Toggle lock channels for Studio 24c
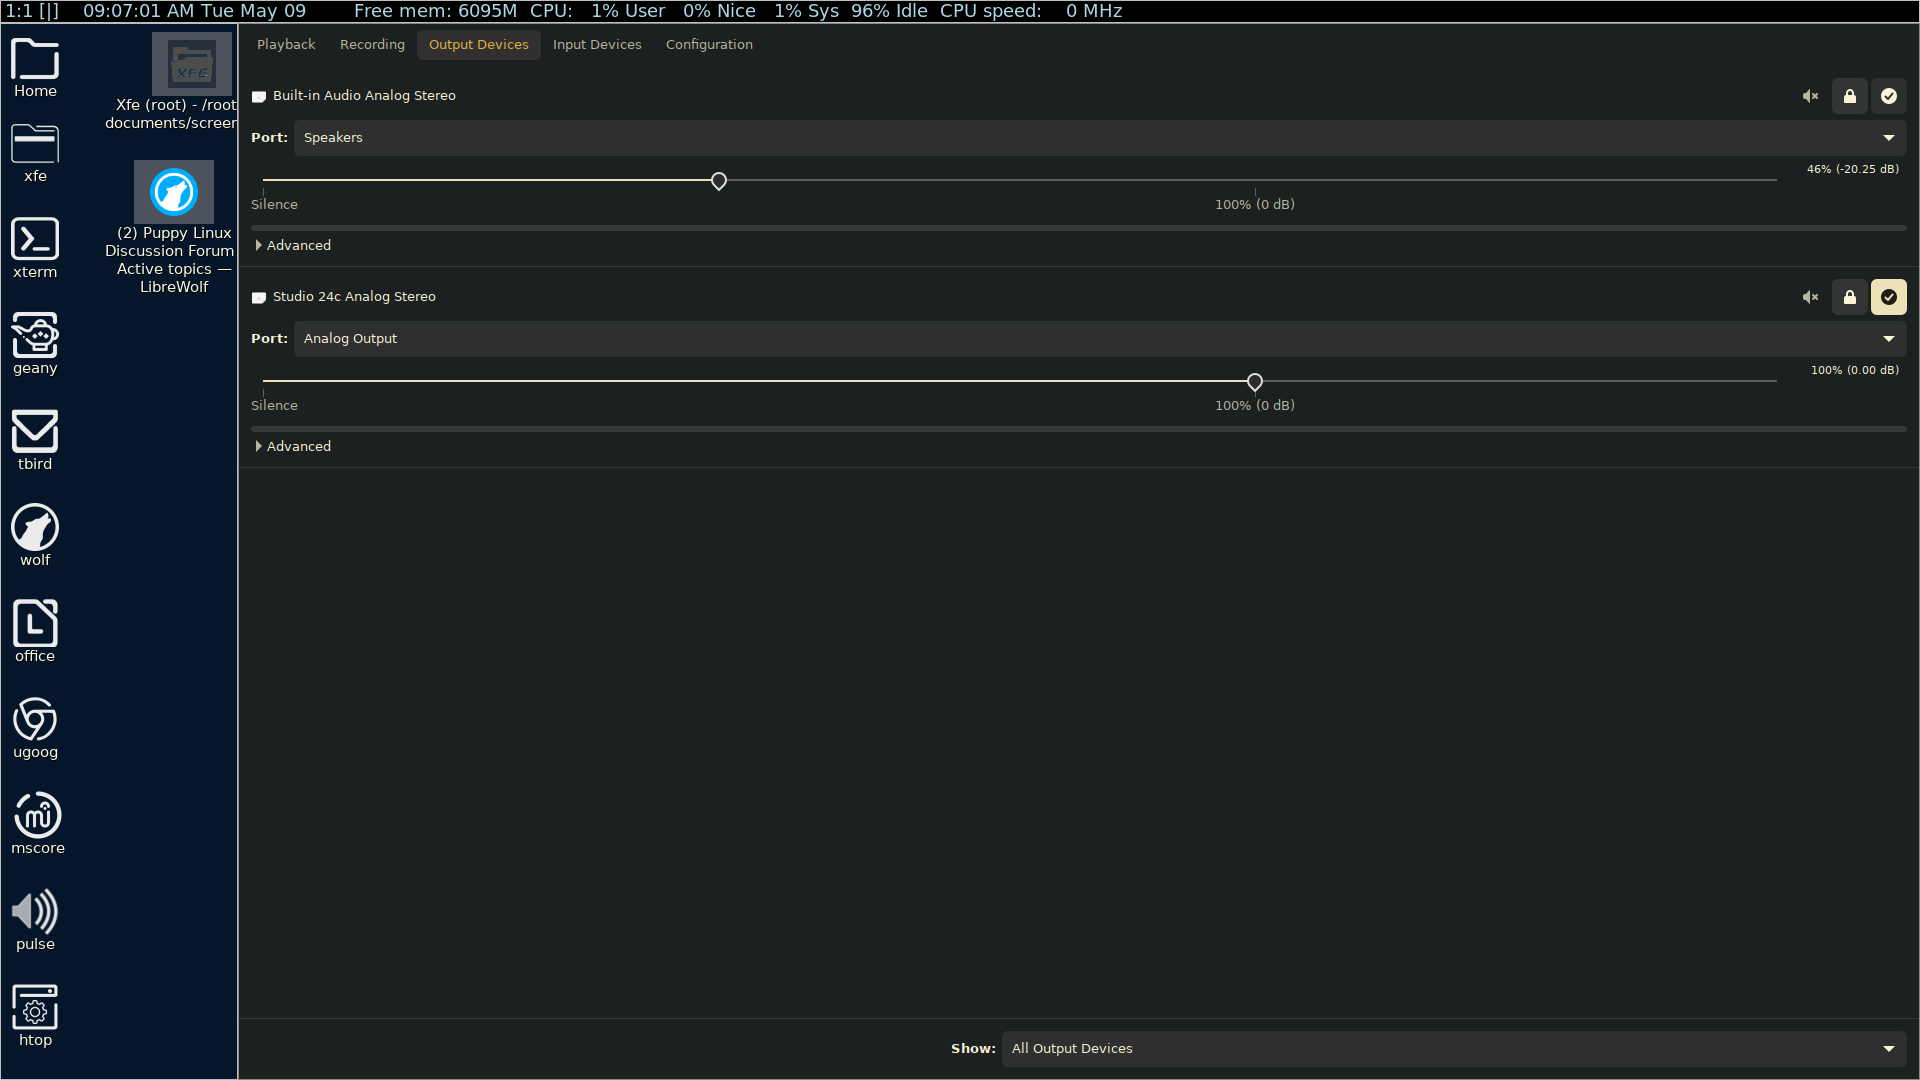The image size is (1920, 1080). (x=1850, y=297)
